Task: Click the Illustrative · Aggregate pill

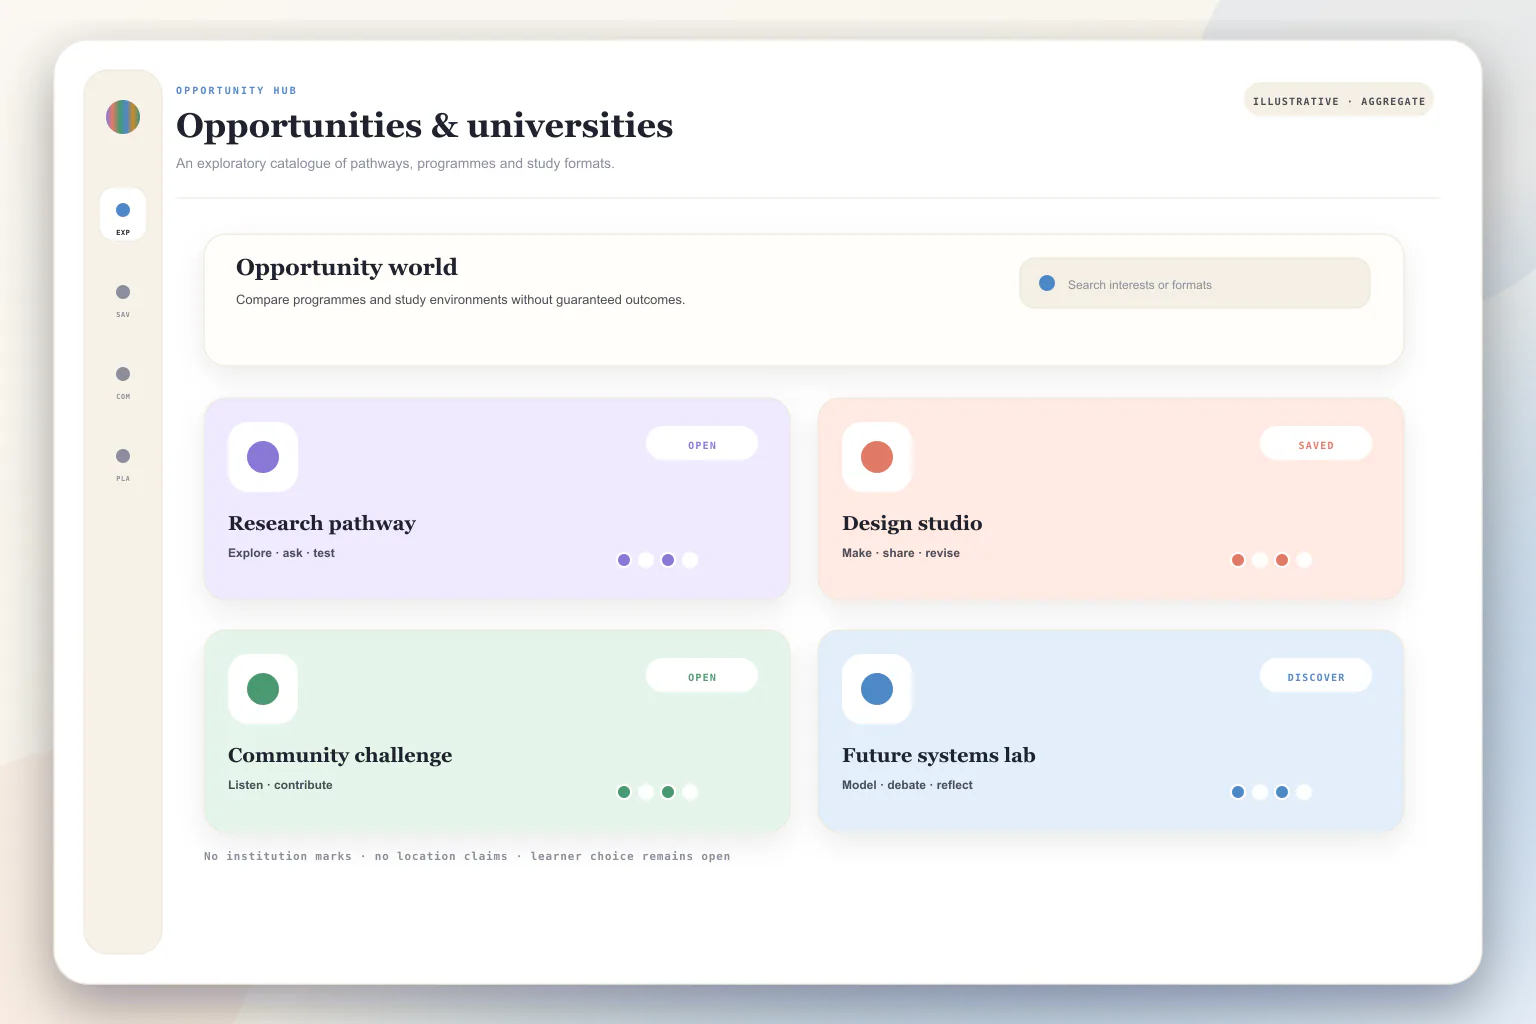Action: (x=1339, y=100)
